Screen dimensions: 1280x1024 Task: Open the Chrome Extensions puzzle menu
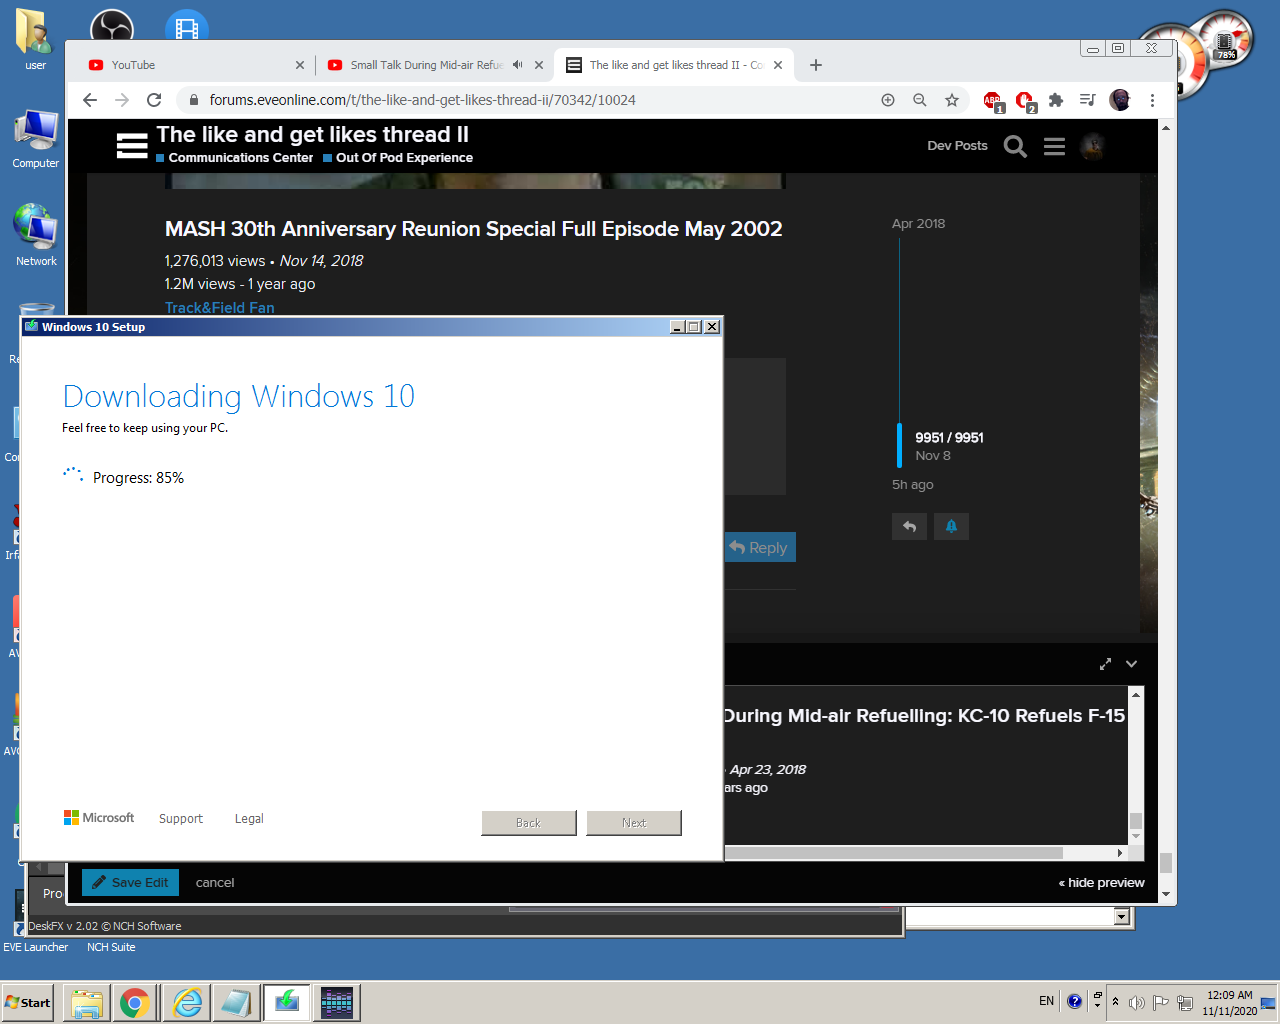click(1056, 100)
